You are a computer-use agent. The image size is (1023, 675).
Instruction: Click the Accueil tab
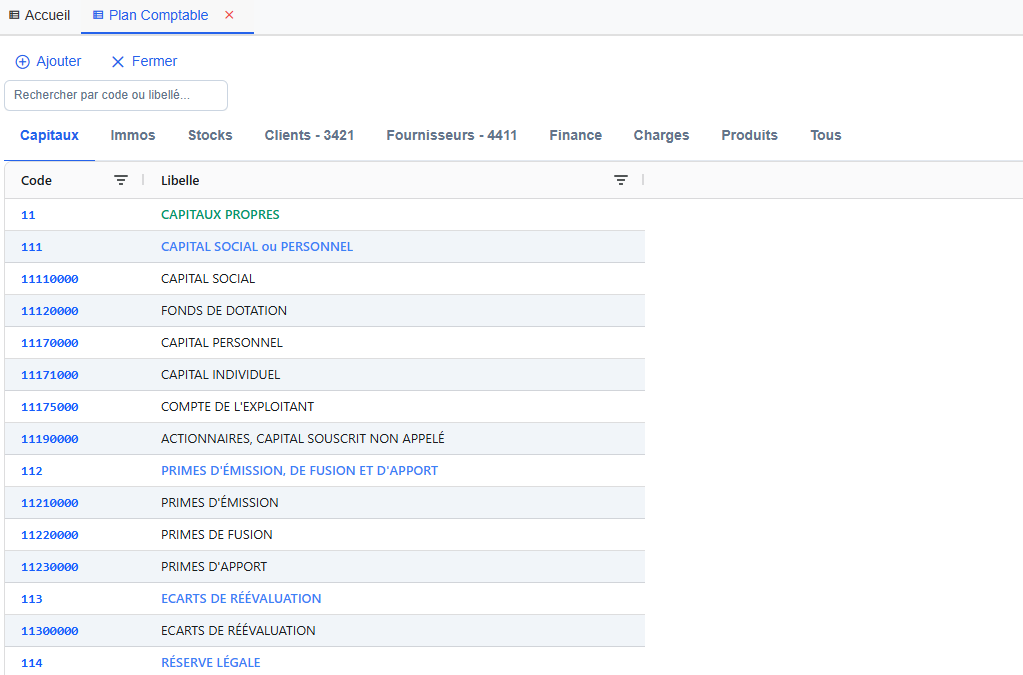(40, 15)
